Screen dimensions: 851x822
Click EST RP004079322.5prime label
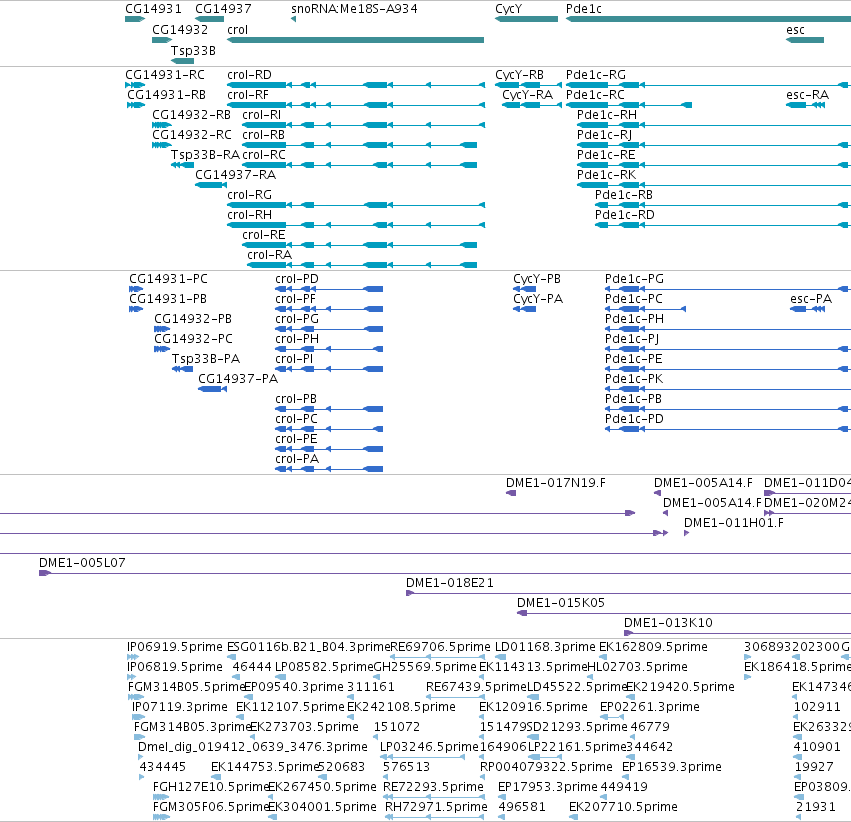[x=546, y=767]
